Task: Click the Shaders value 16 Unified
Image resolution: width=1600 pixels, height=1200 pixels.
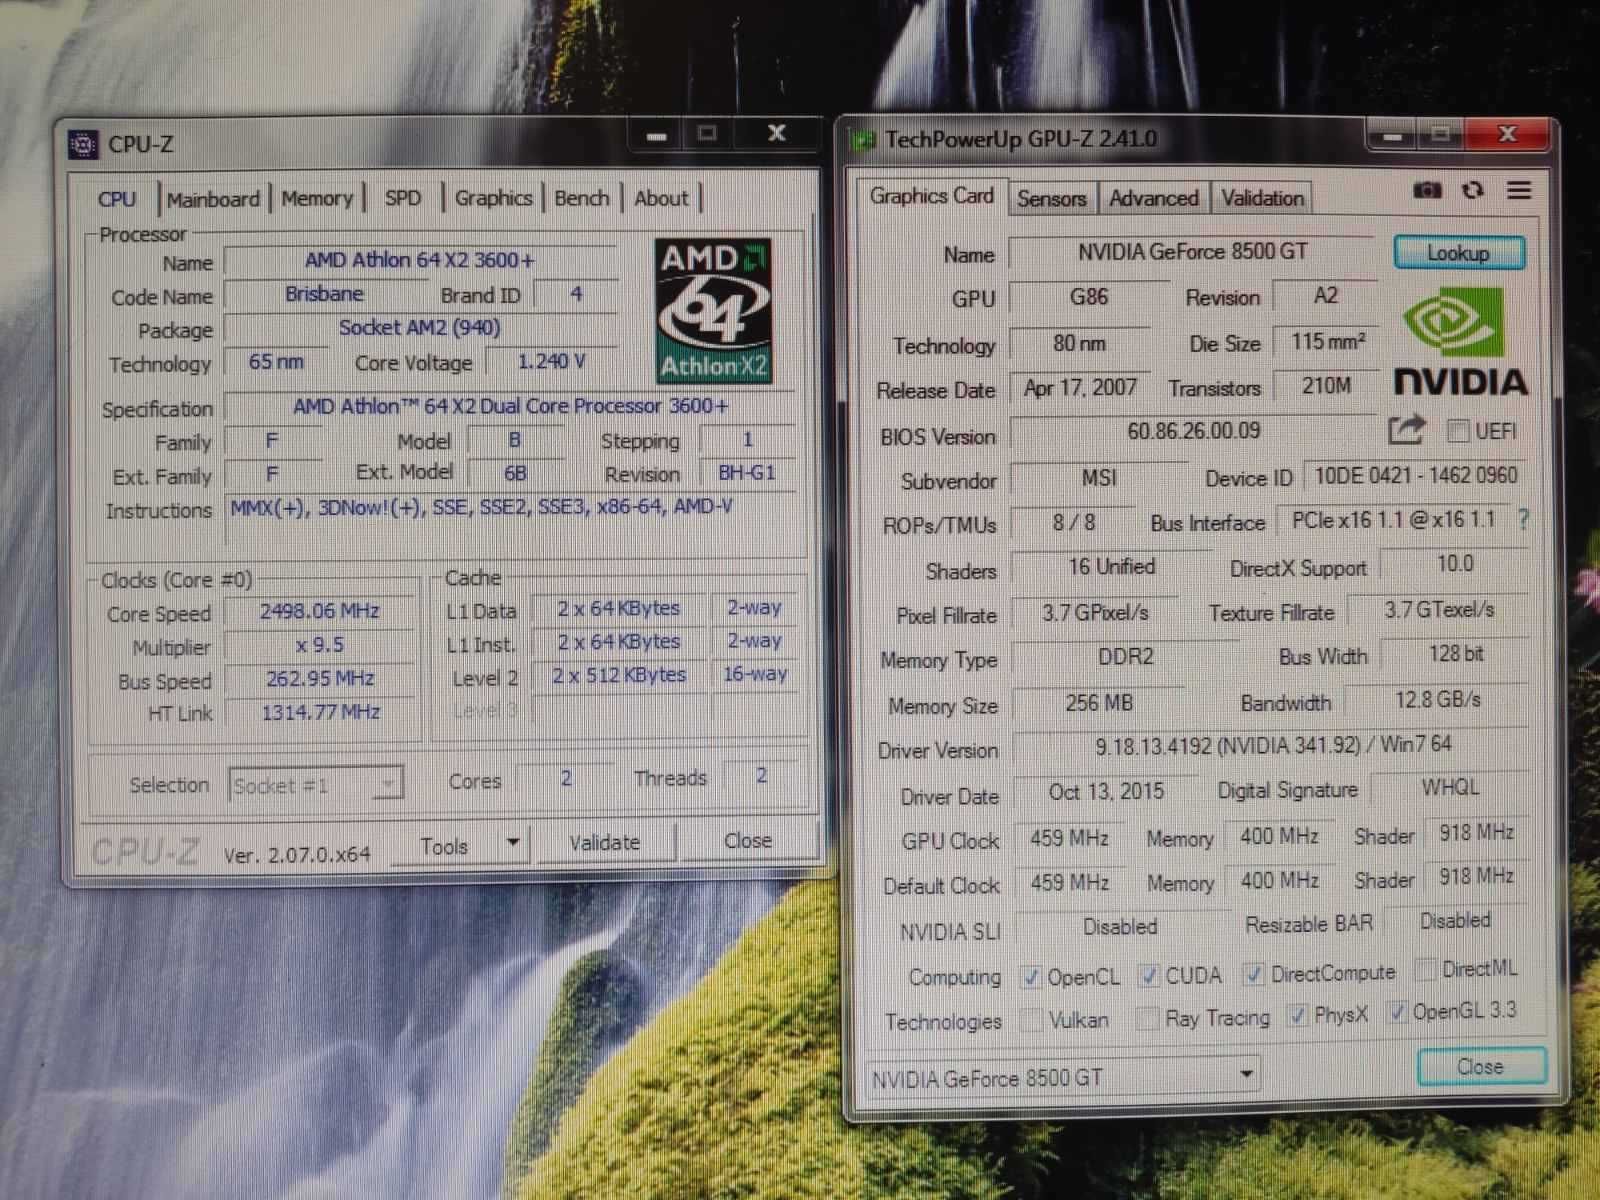Action: coord(1110,567)
